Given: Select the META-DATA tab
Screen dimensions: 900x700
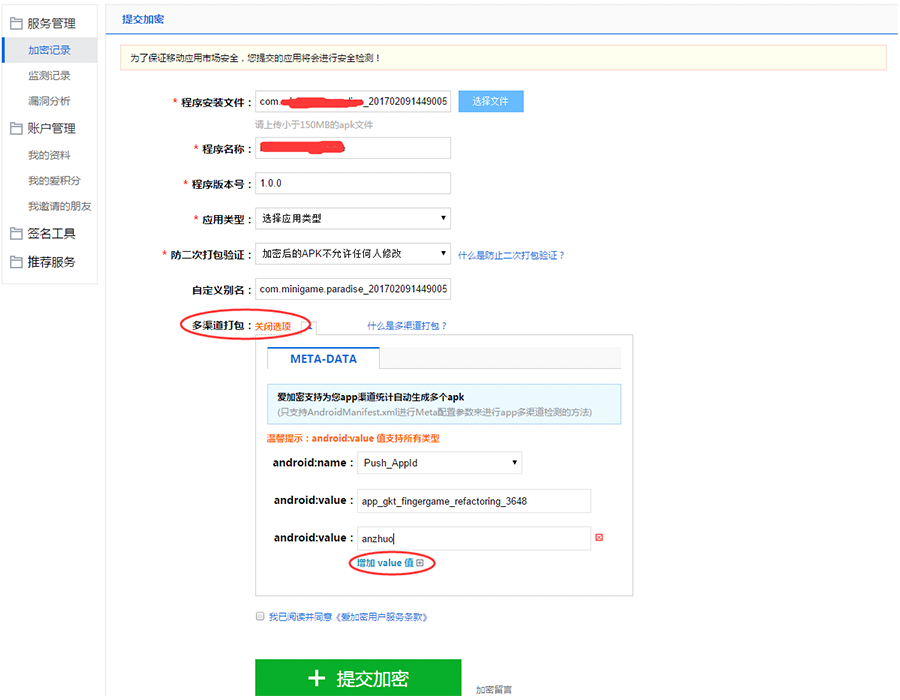Looking at the screenshot, I should (x=323, y=358).
